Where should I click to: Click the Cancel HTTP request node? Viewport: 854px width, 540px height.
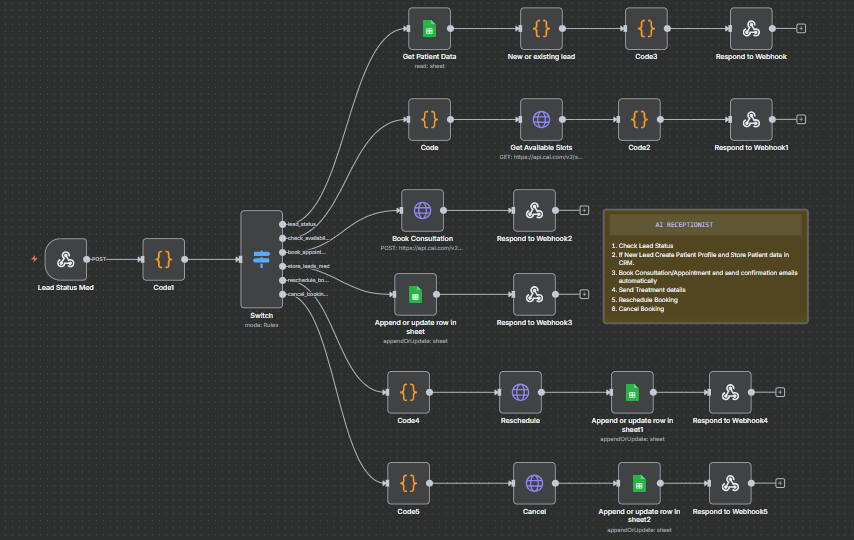click(534, 483)
